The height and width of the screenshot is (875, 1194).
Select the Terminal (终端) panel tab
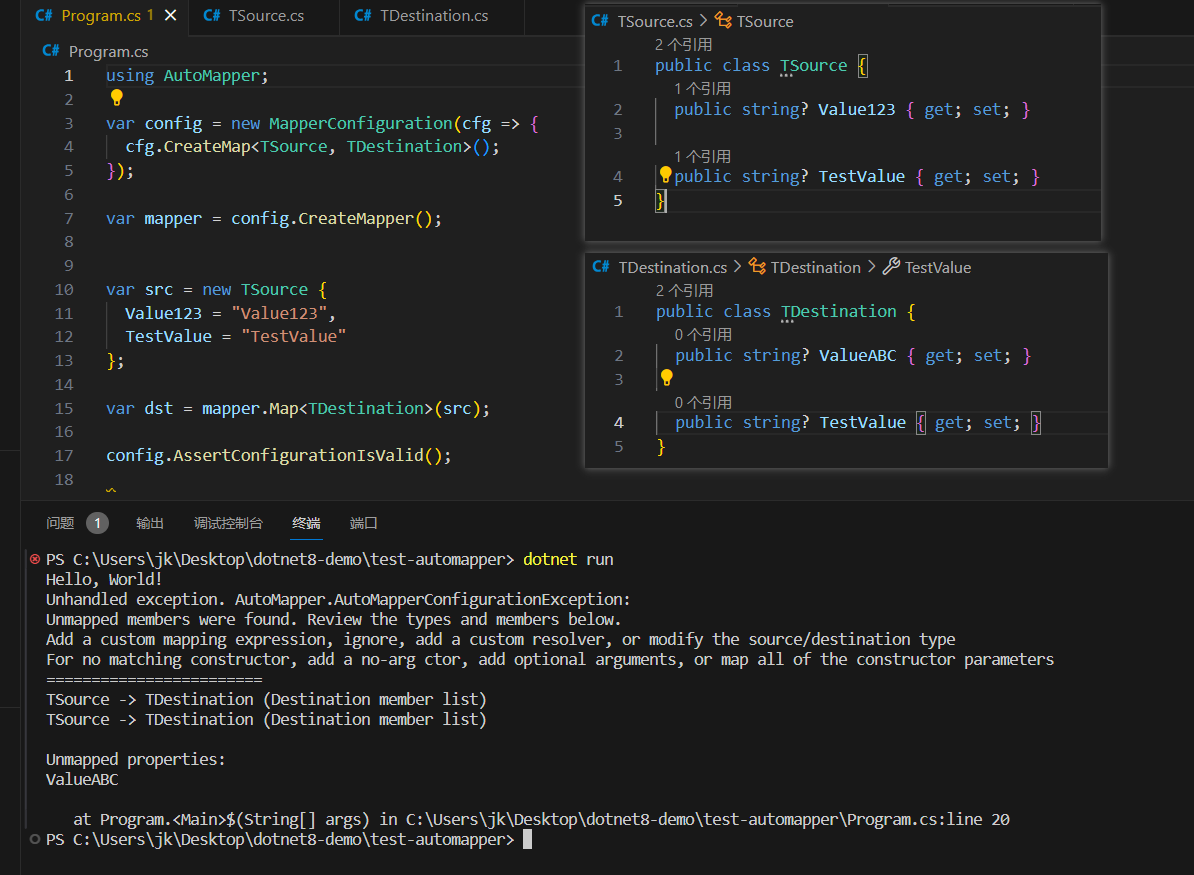click(x=306, y=522)
